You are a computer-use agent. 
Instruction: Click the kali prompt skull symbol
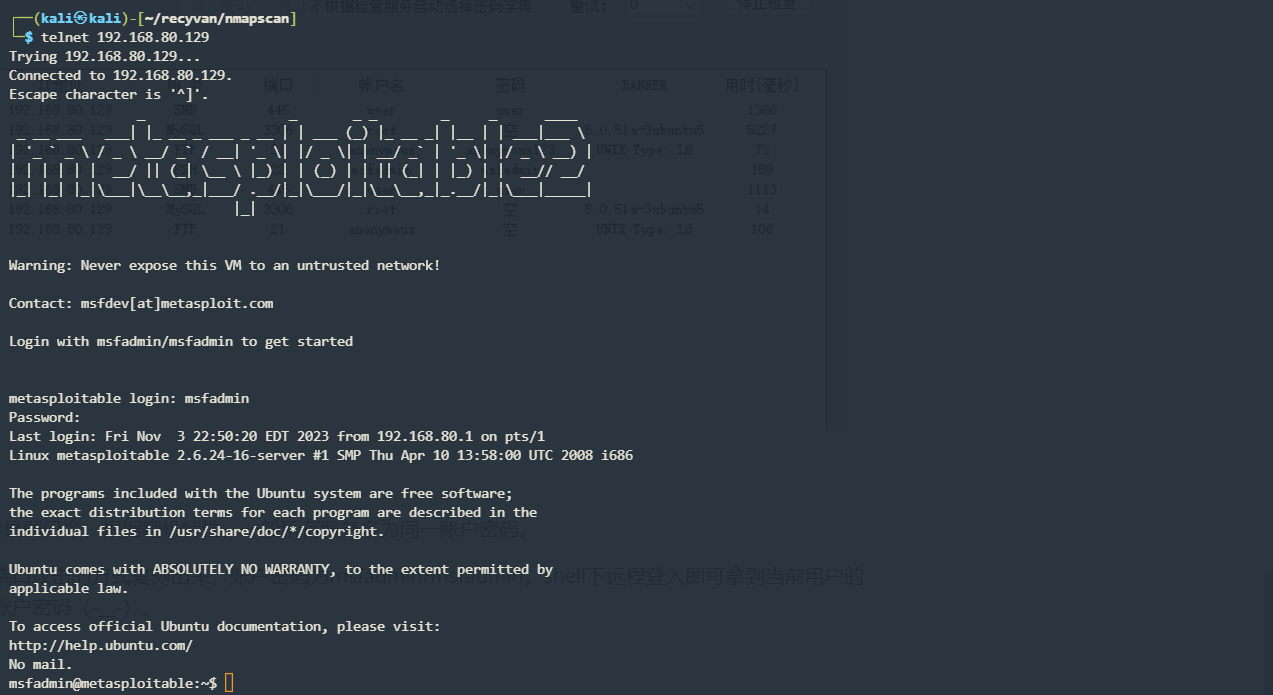80,18
